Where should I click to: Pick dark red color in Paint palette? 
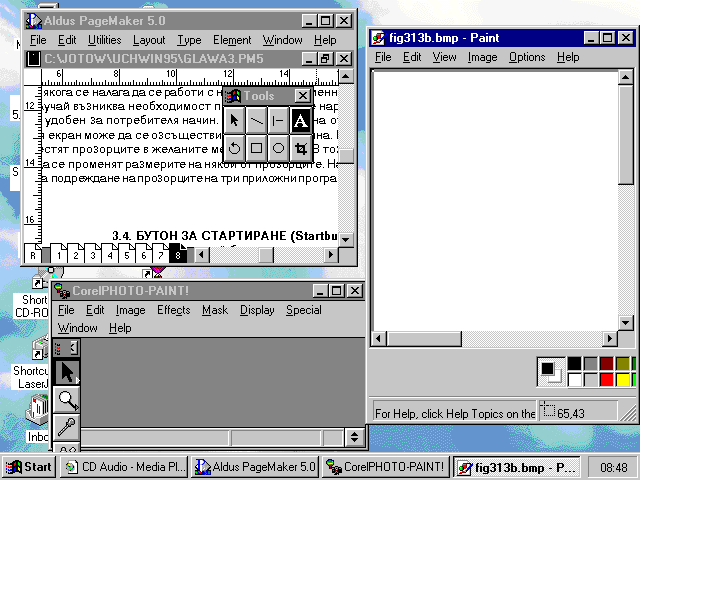[607, 363]
